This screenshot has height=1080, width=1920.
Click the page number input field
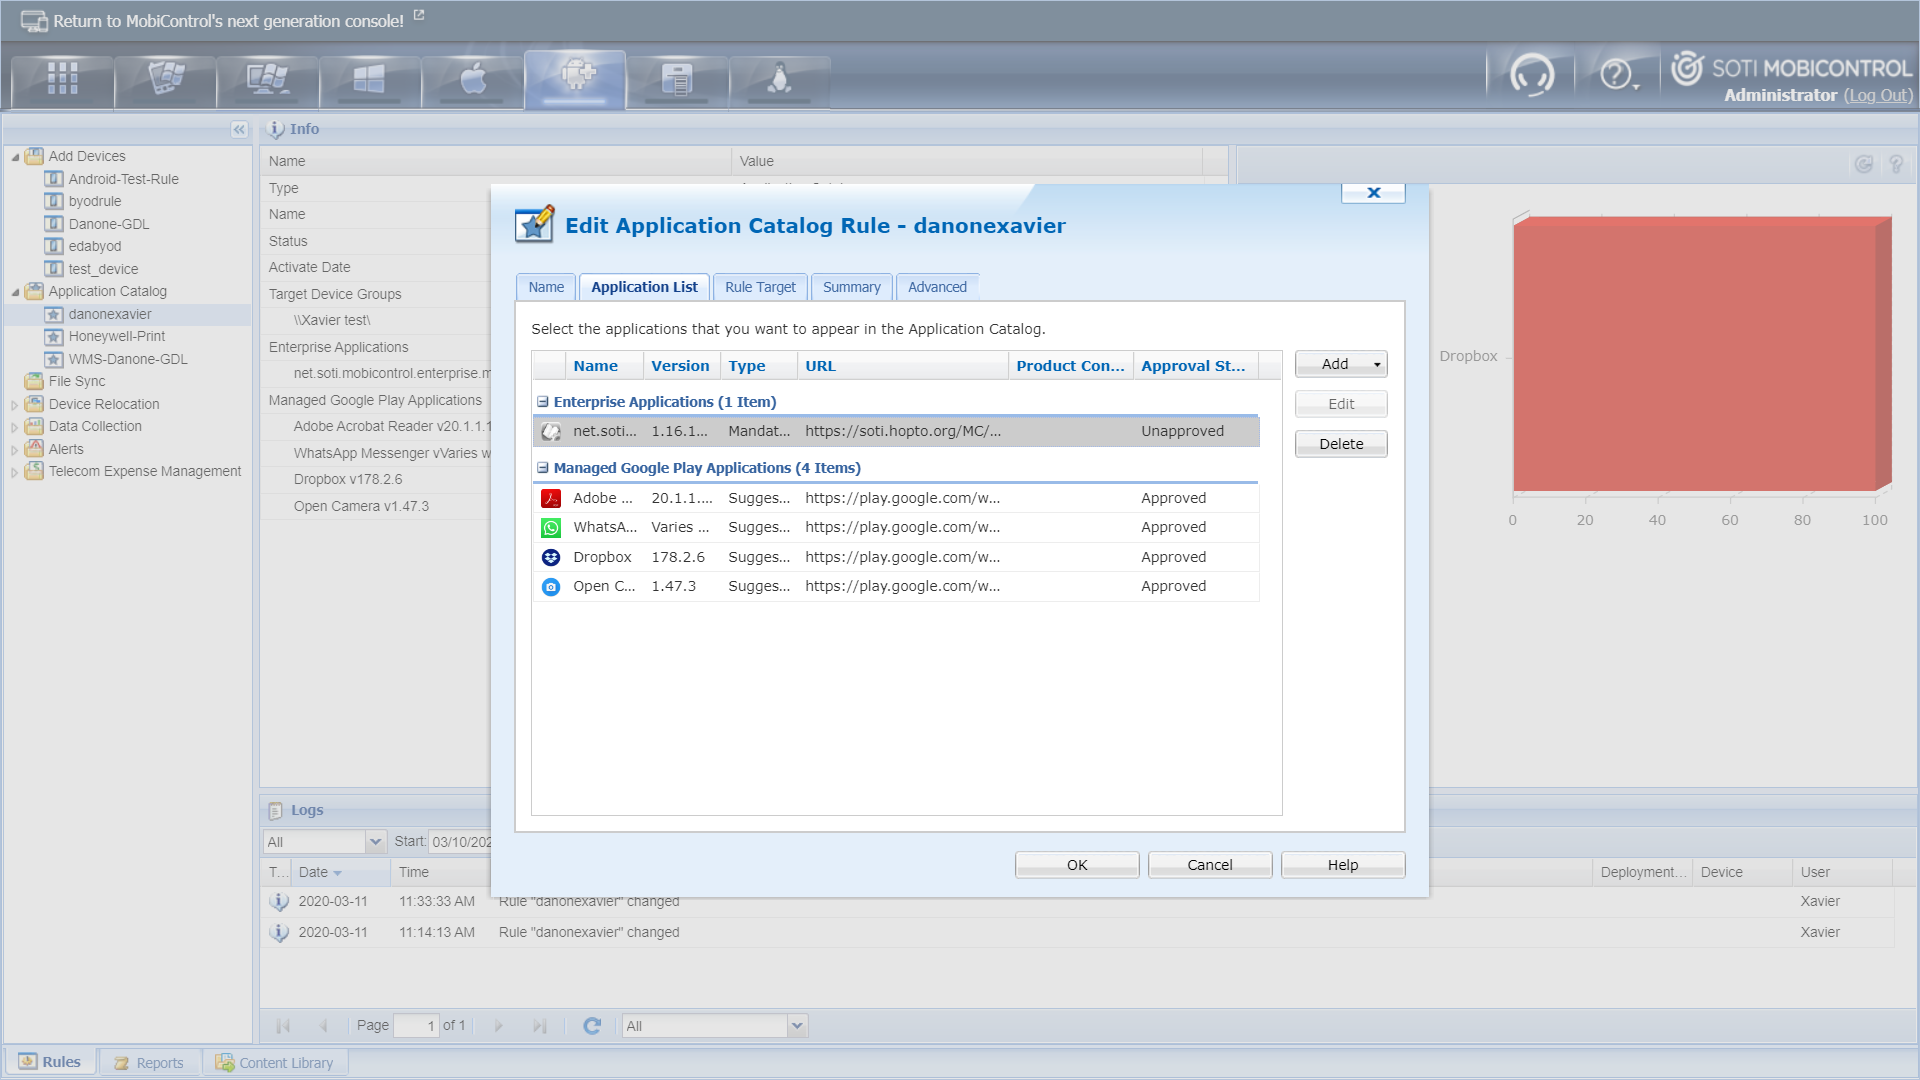pos(417,1025)
